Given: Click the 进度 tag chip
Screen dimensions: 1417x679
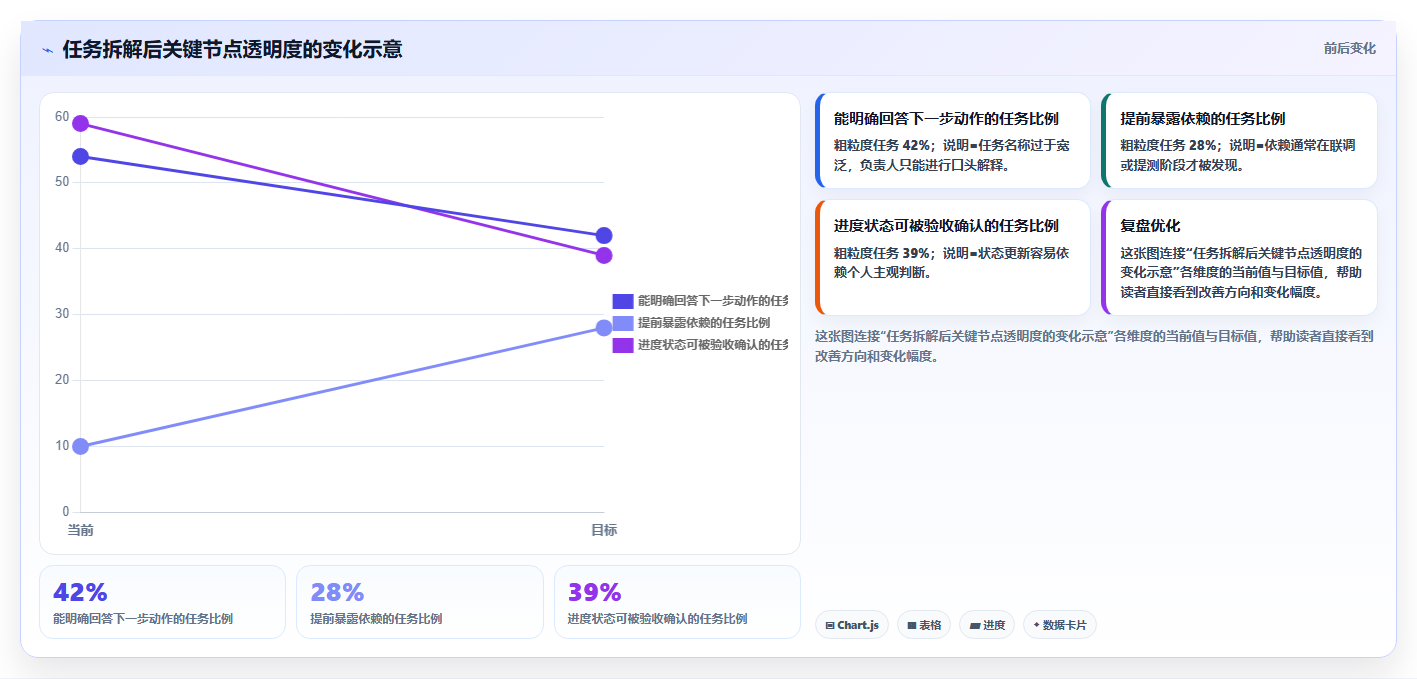Looking at the screenshot, I should click(x=987, y=625).
